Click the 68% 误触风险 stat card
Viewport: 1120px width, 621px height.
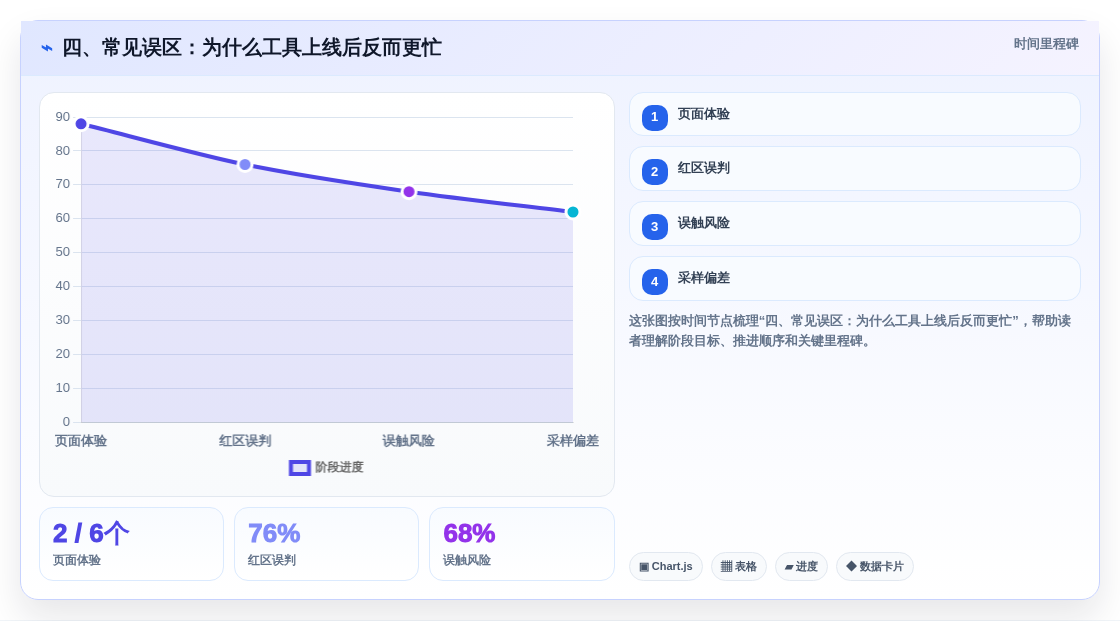[x=521, y=544]
